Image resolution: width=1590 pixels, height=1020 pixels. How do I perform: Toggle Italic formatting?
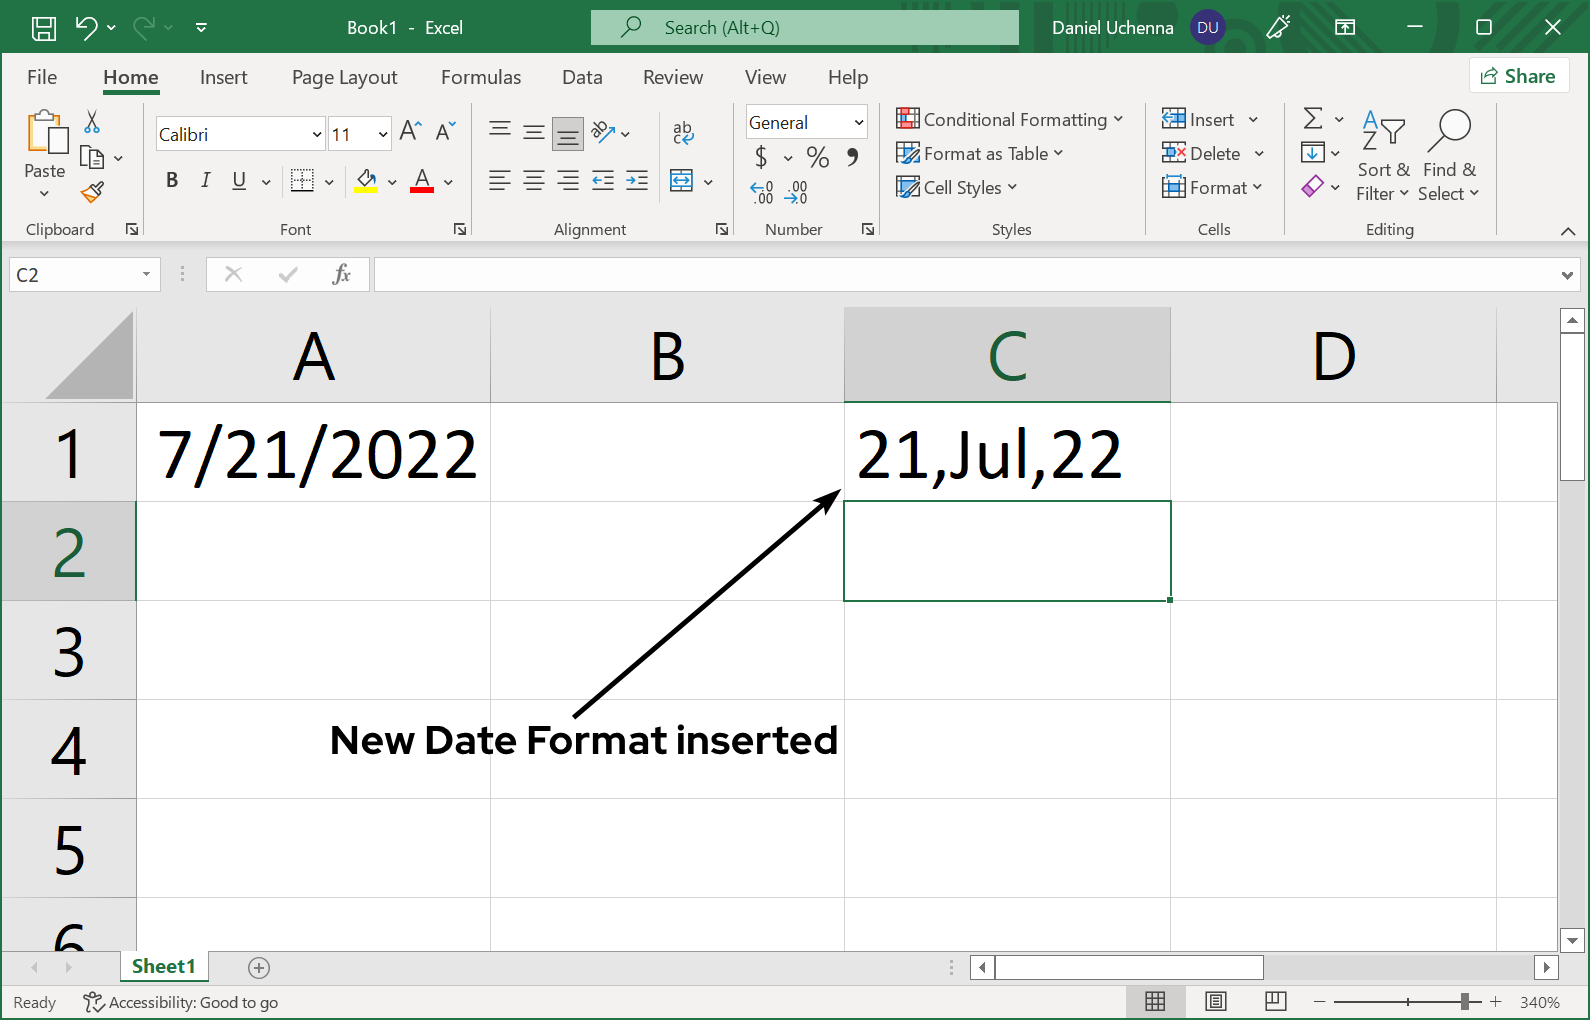[205, 180]
